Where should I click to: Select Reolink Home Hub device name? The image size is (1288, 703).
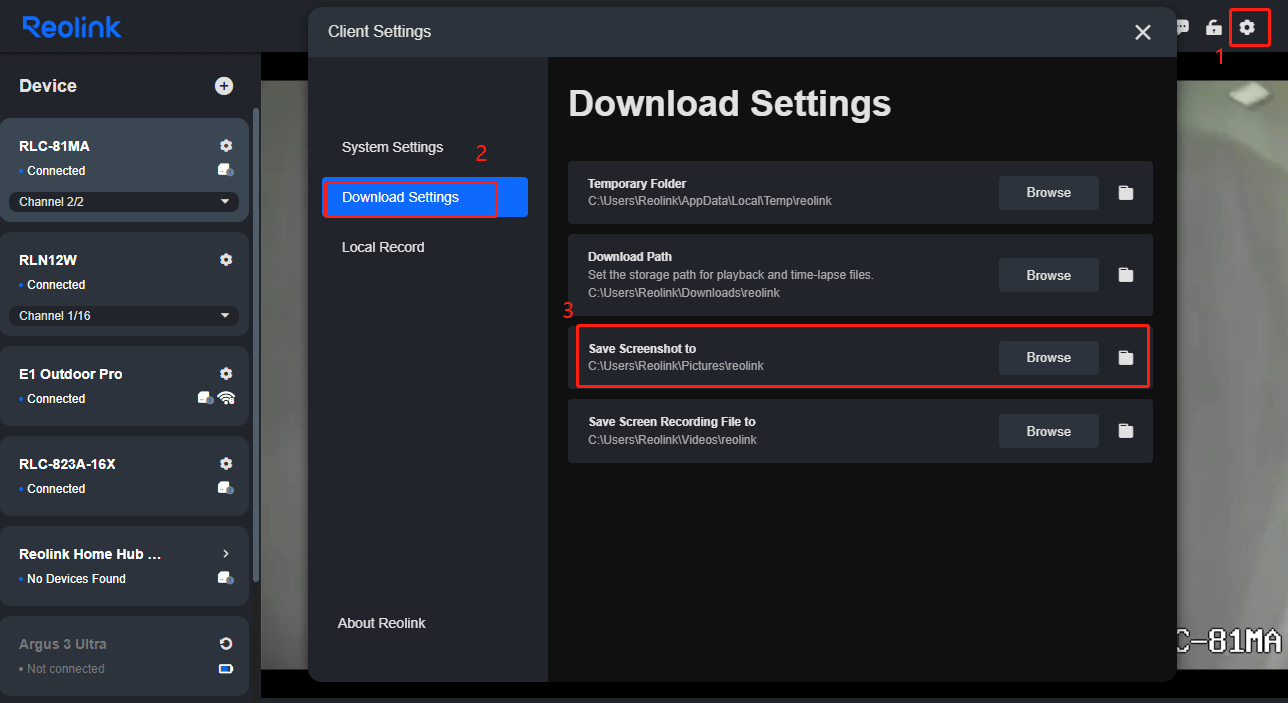click(90, 554)
